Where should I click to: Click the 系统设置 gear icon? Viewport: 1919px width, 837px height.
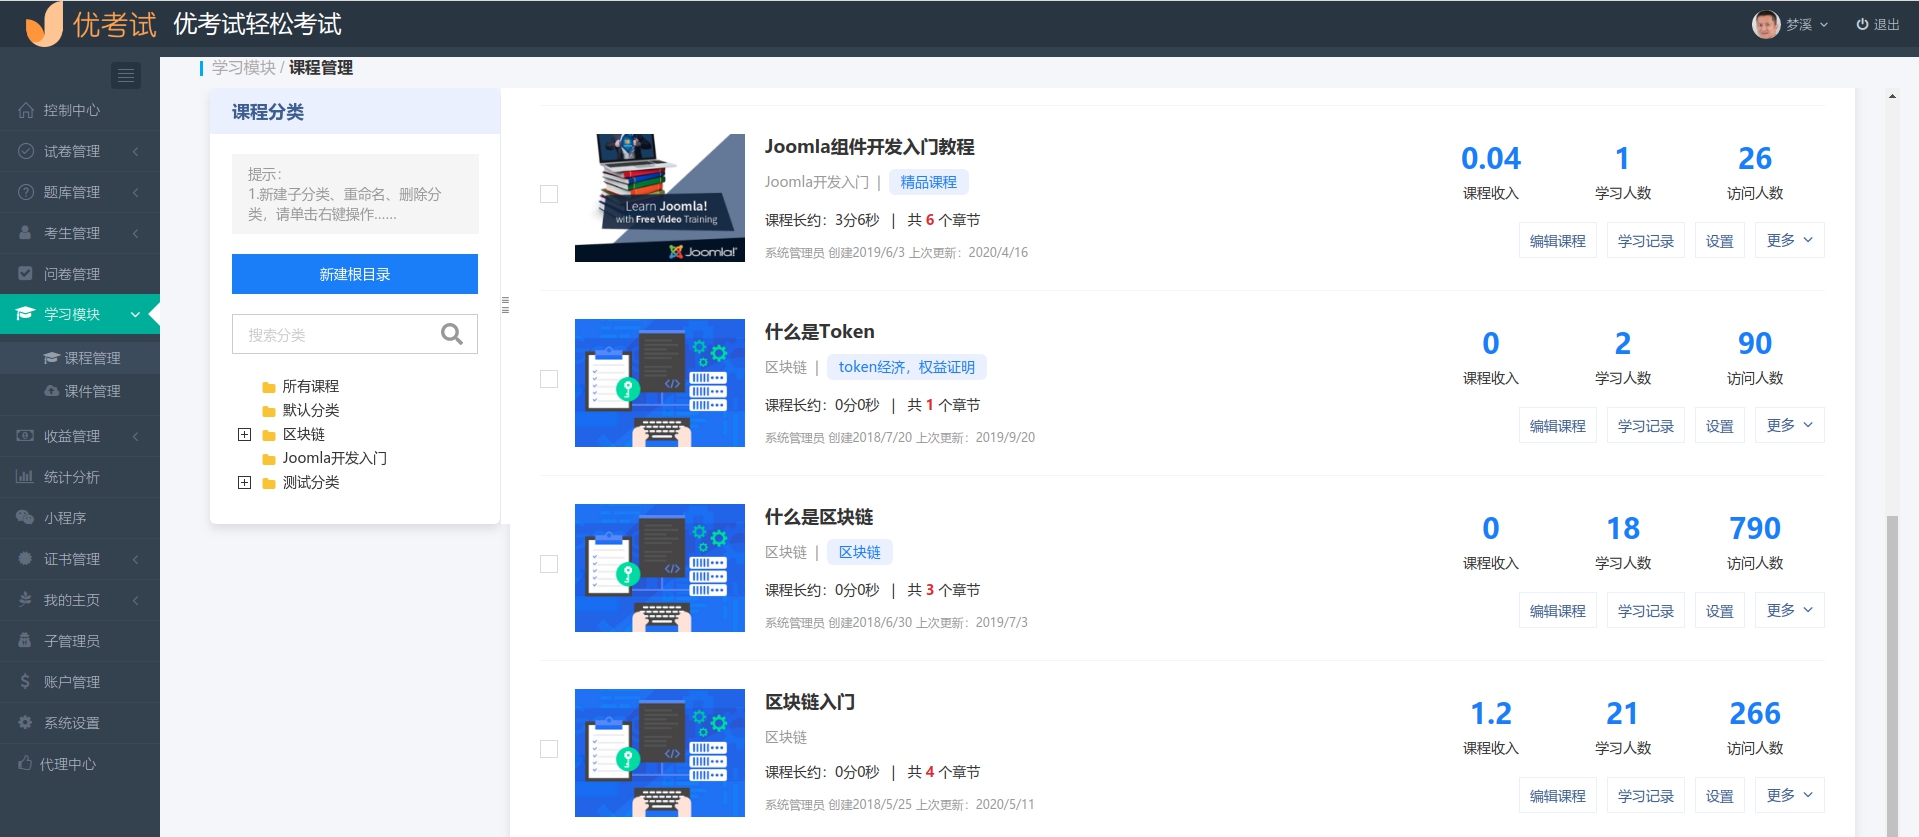point(26,723)
